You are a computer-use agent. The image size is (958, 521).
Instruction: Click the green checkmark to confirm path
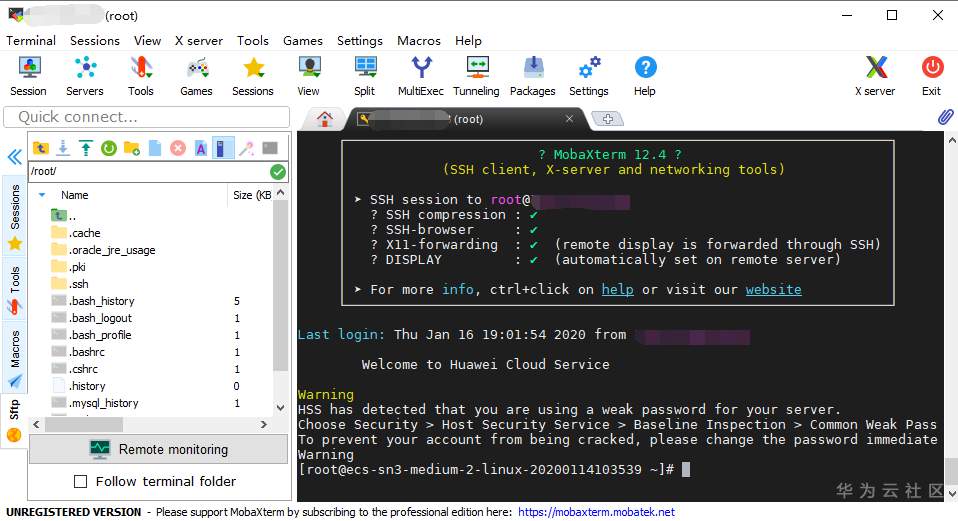pyautogui.click(x=278, y=172)
